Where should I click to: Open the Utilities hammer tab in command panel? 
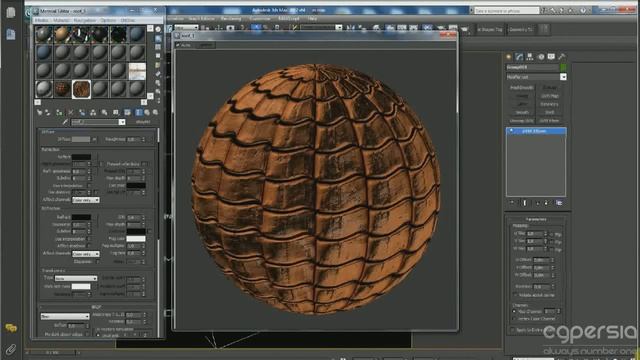(562, 57)
